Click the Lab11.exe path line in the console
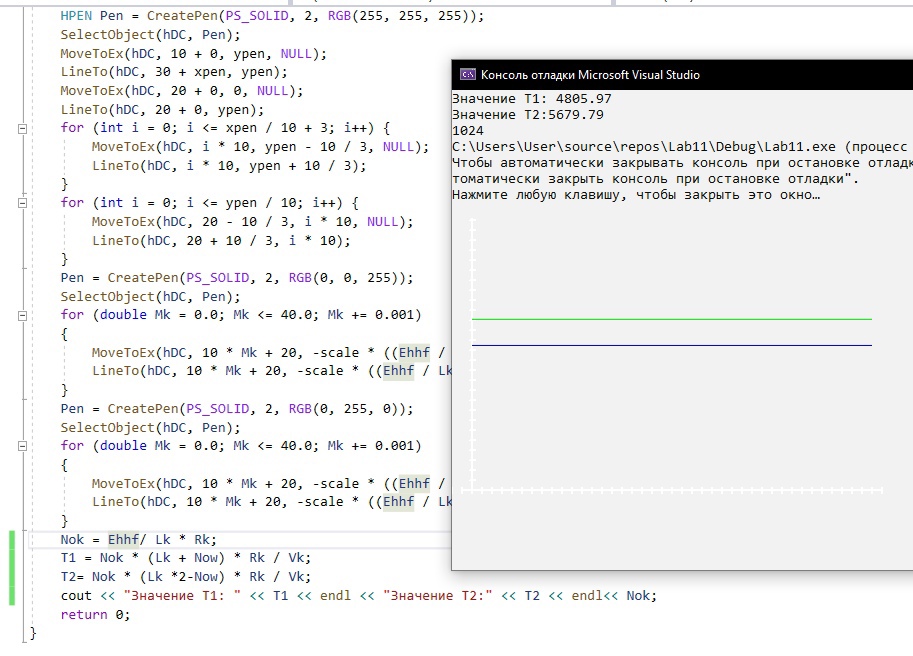 point(680,147)
